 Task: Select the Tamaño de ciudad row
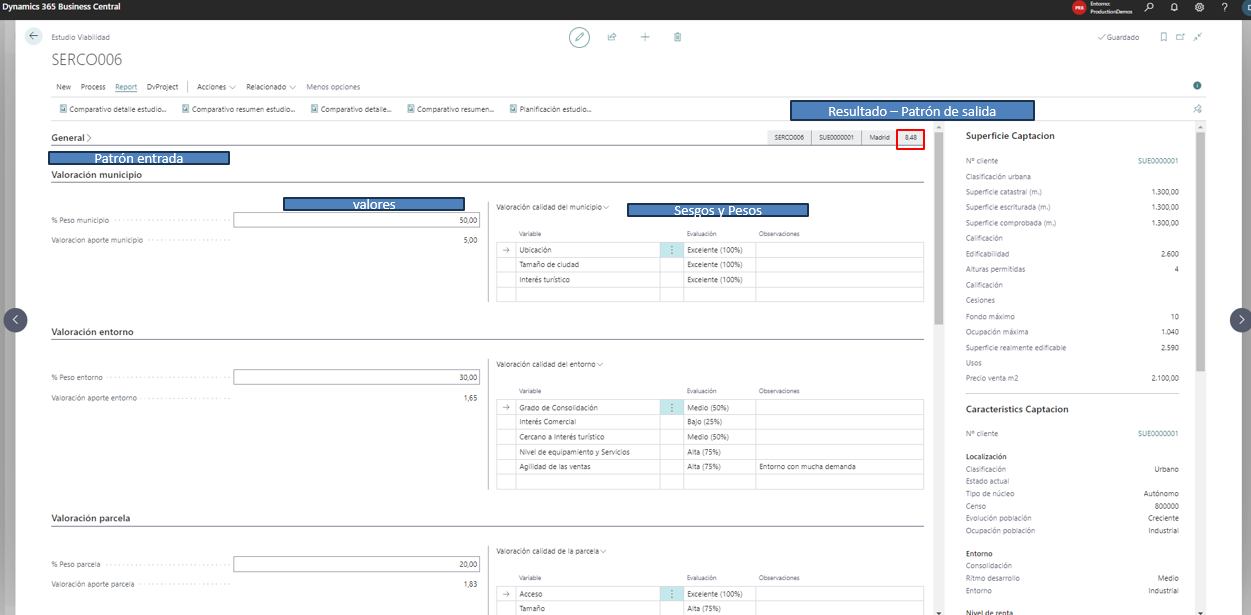710,265
